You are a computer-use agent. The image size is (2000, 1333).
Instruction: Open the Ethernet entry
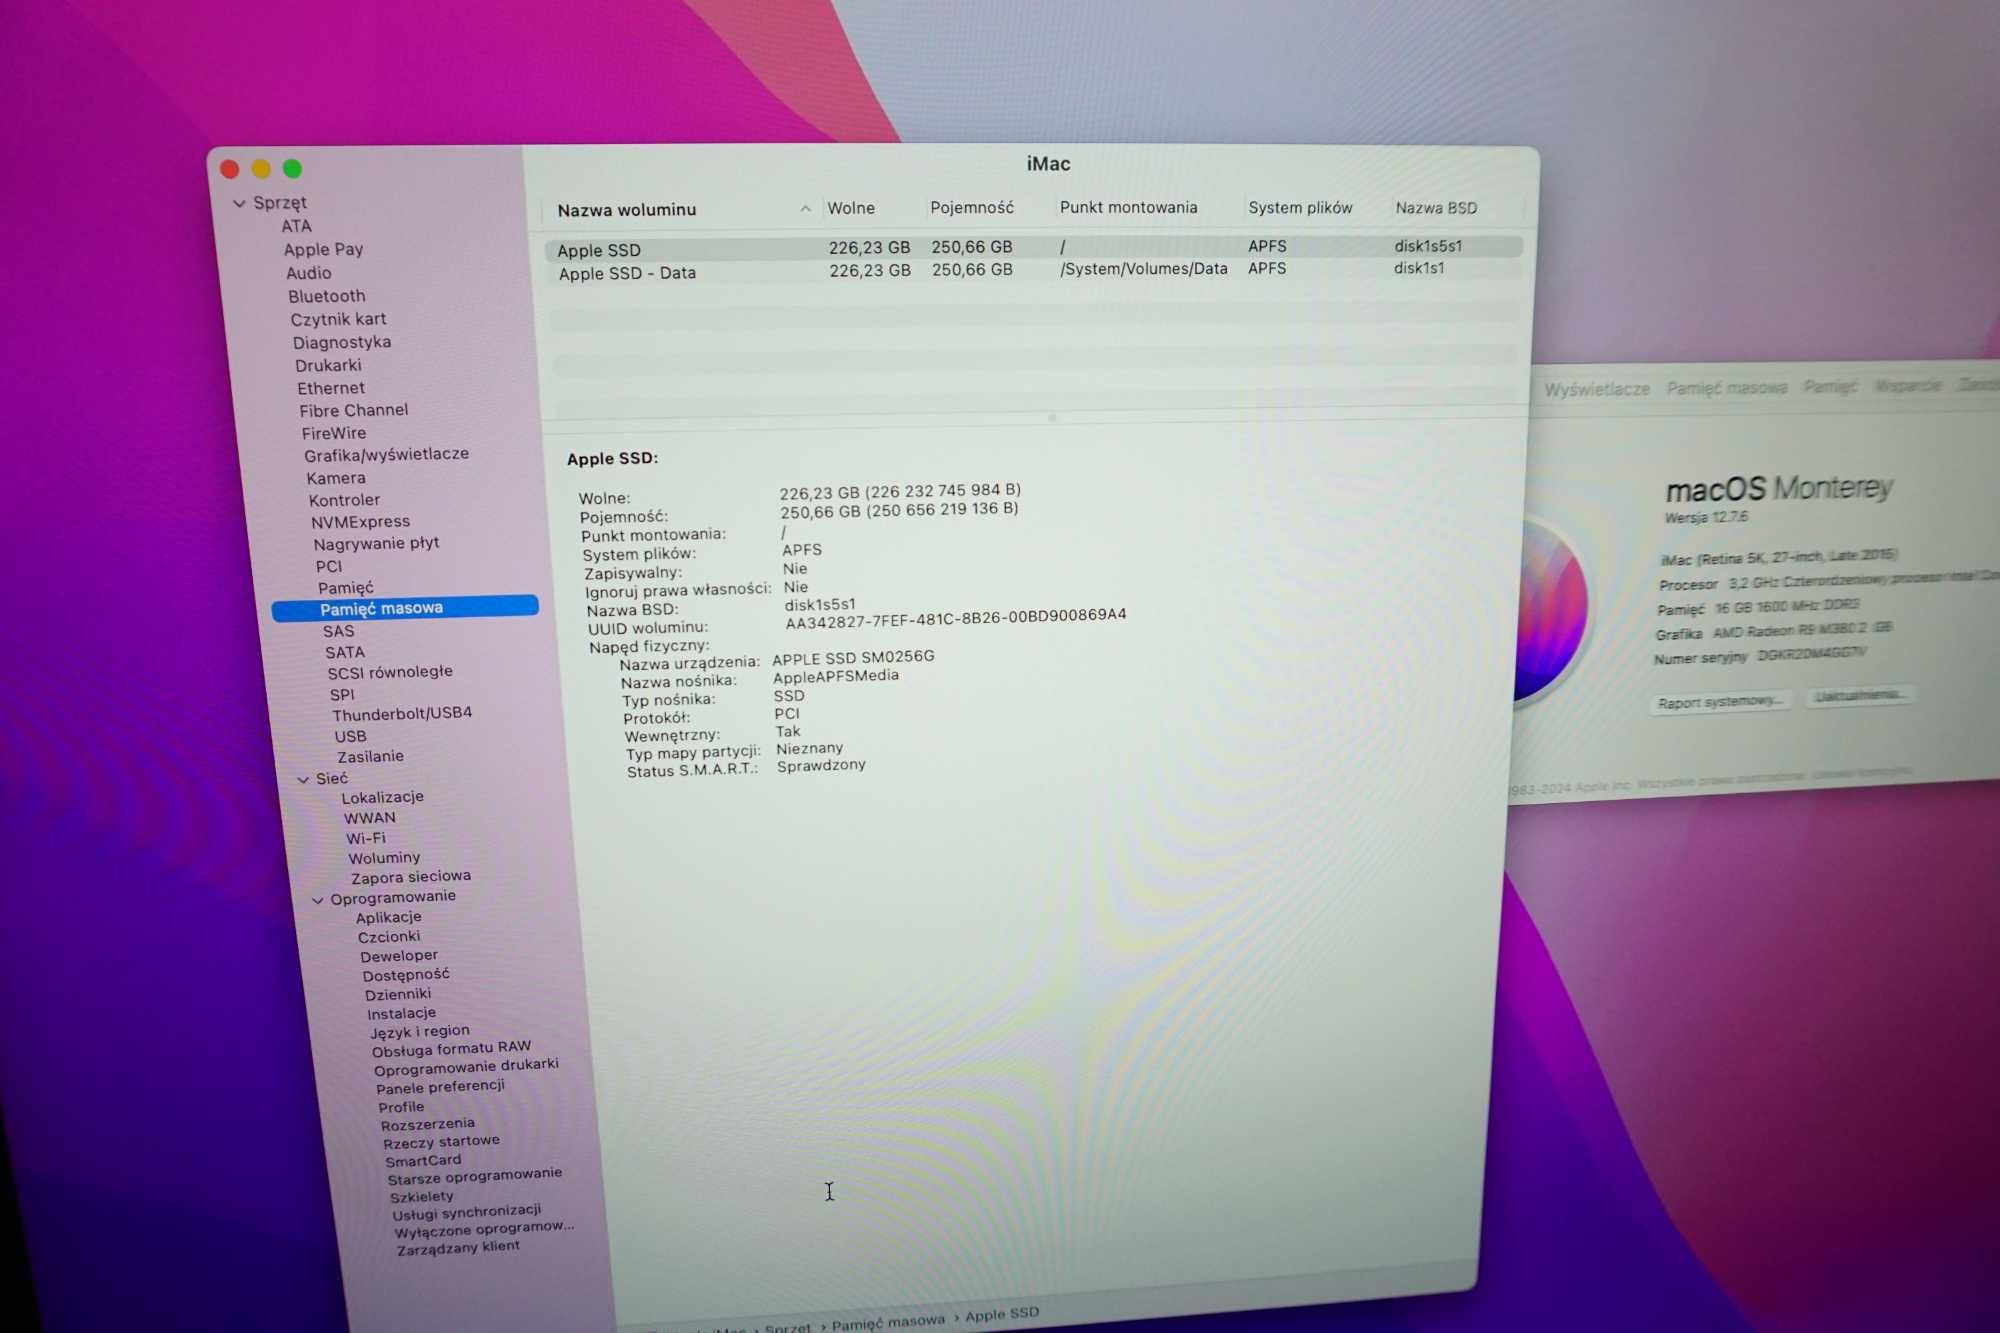(x=331, y=388)
